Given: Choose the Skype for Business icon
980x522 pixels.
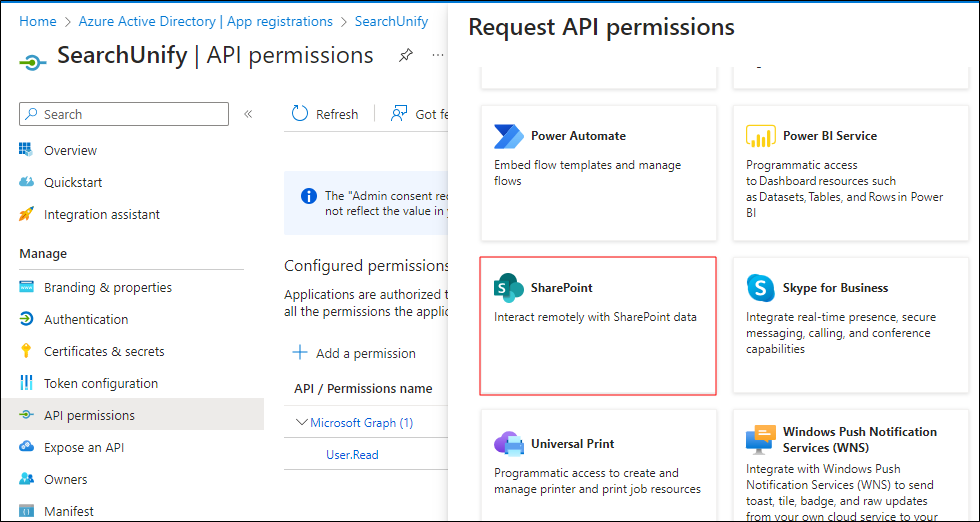Looking at the screenshot, I should tap(761, 288).
